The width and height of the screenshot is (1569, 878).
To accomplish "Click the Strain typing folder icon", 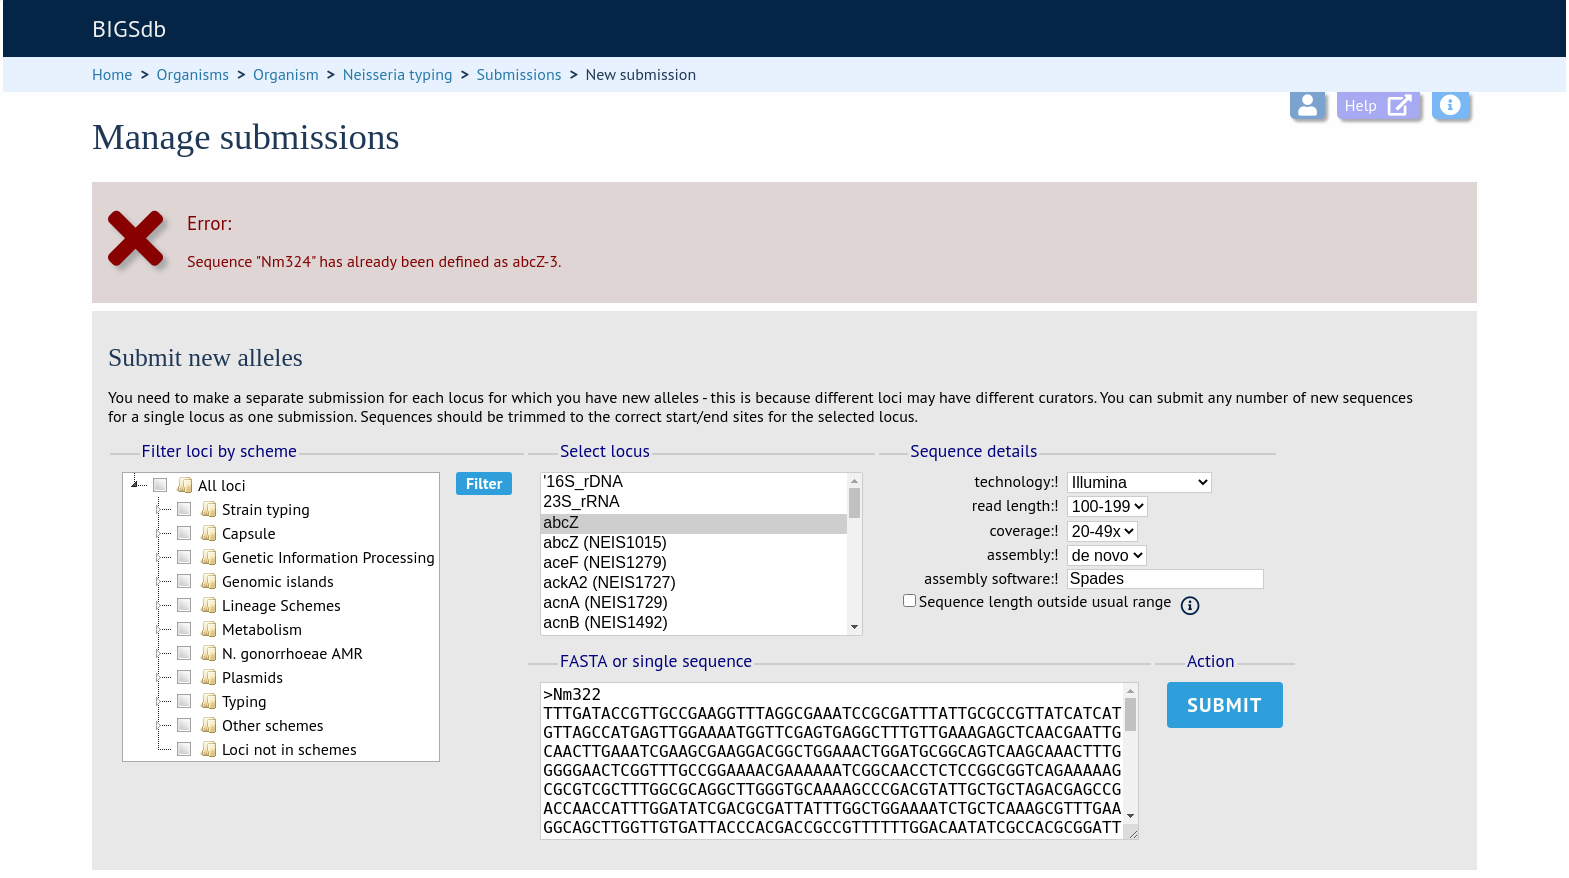I will click(209, 509).
